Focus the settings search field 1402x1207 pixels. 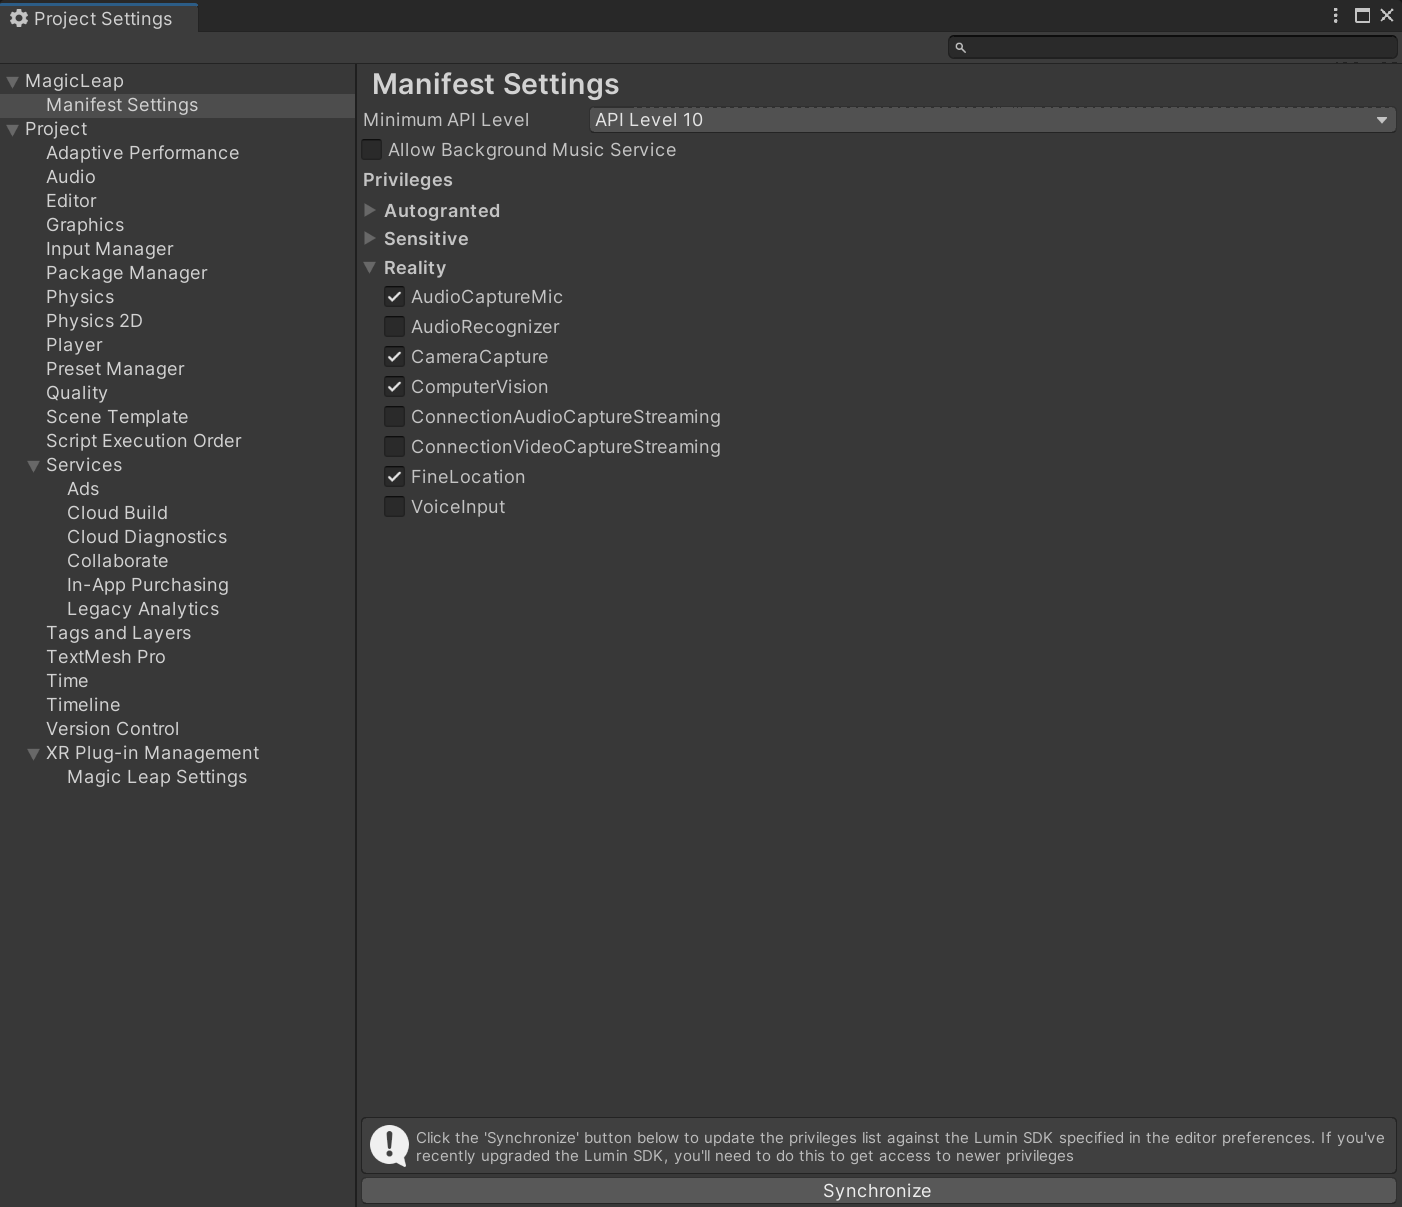[x=1172, y=47]
